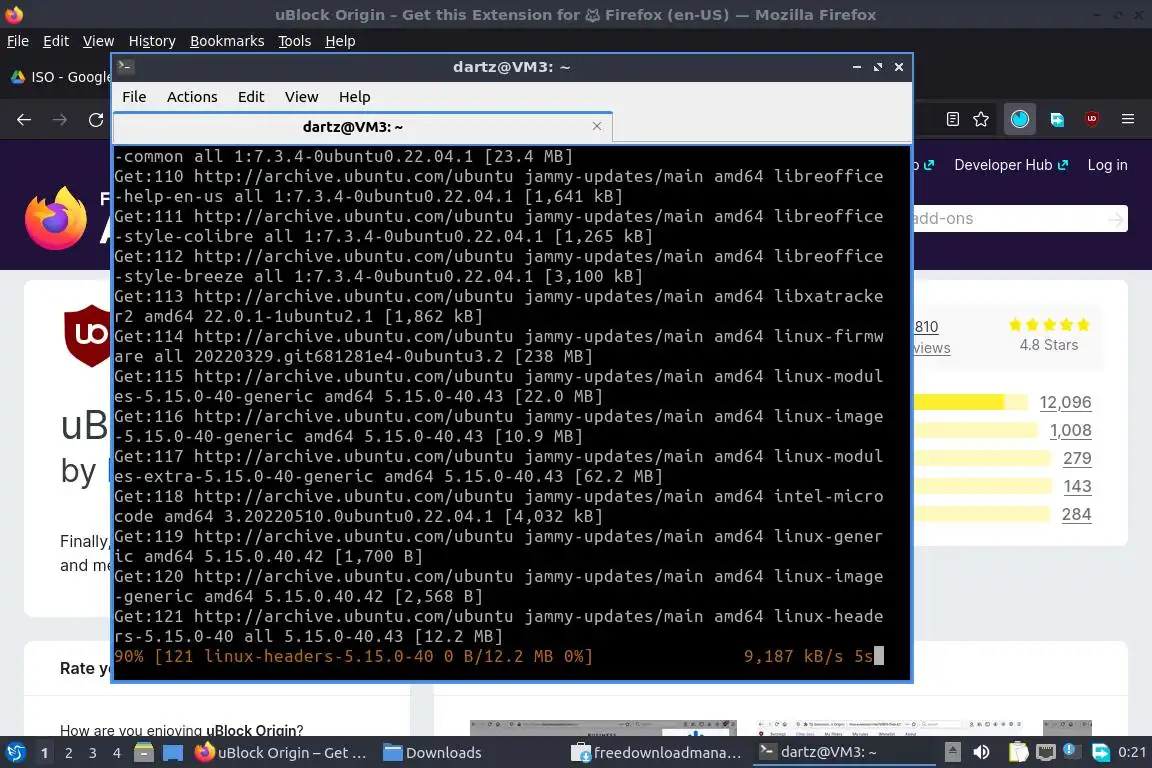Switch to workspace 4 in taskbar
This screenshot has width=1152, height=768.
[116, 753]
